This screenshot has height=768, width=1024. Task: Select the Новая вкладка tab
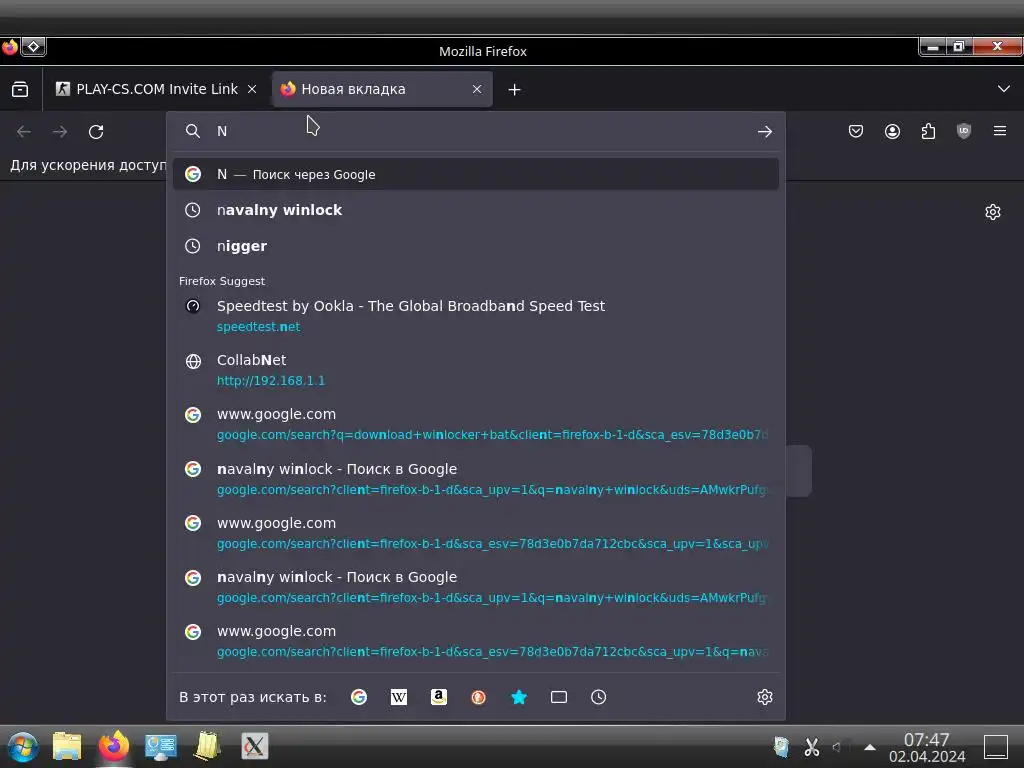point(382,89)
